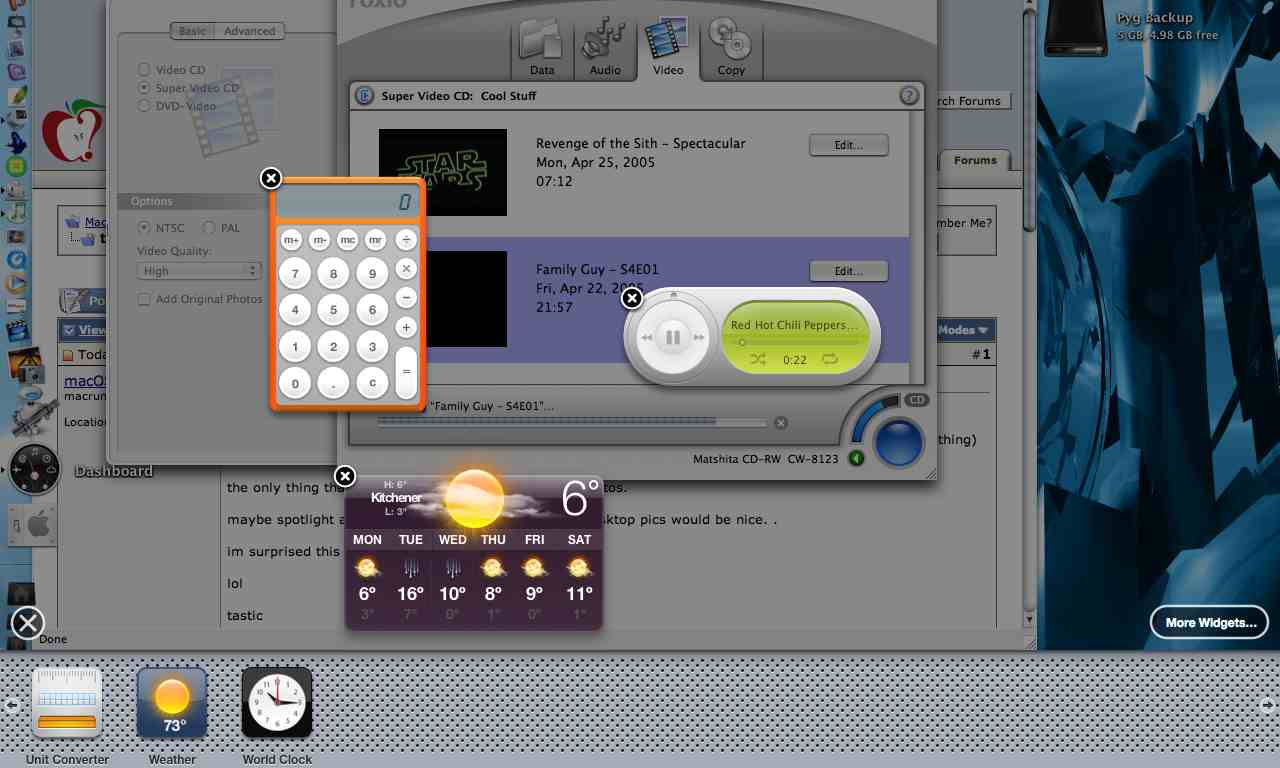Switch to the Copy tab in Roxio

coord(731,48)
